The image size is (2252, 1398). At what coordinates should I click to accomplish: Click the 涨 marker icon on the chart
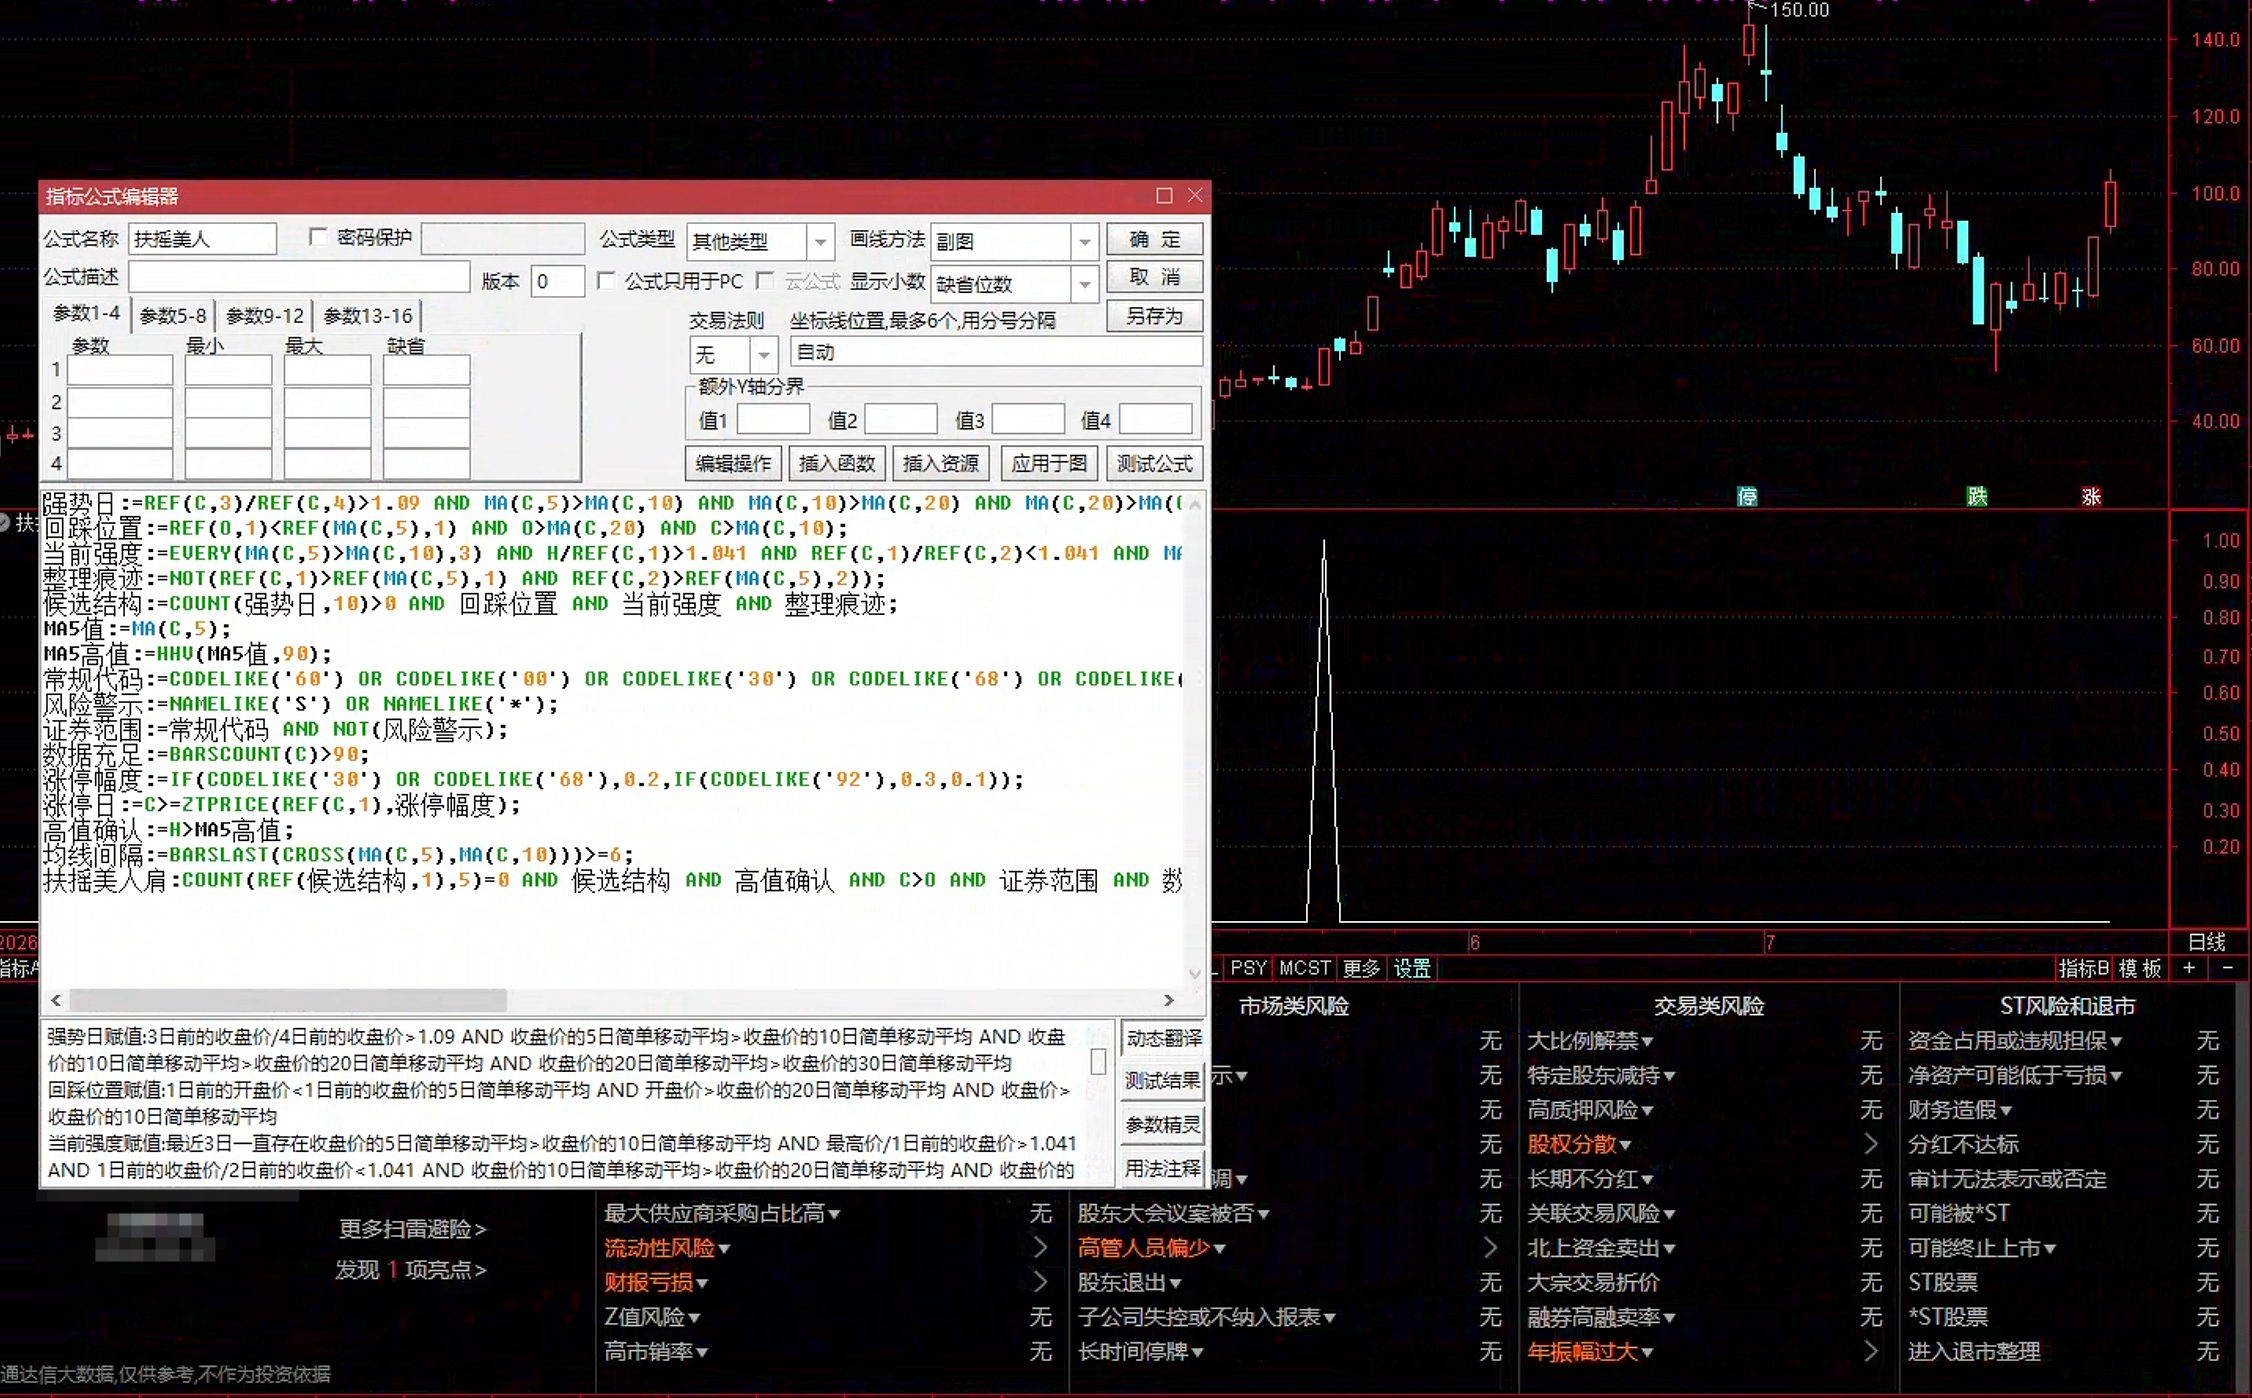click(2091, 497)
